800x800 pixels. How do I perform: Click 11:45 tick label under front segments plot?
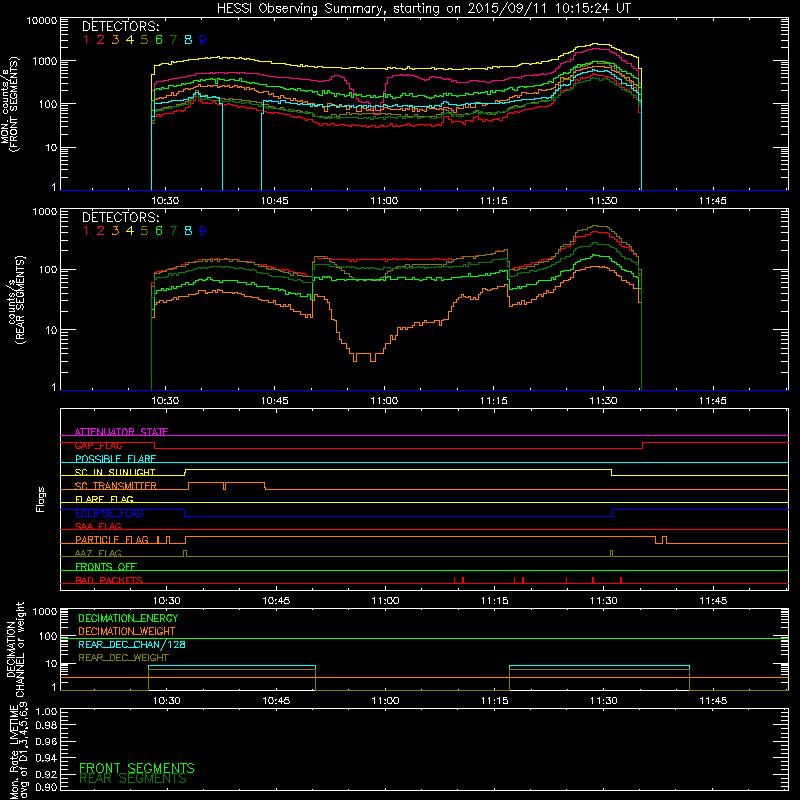pos(713,201)
